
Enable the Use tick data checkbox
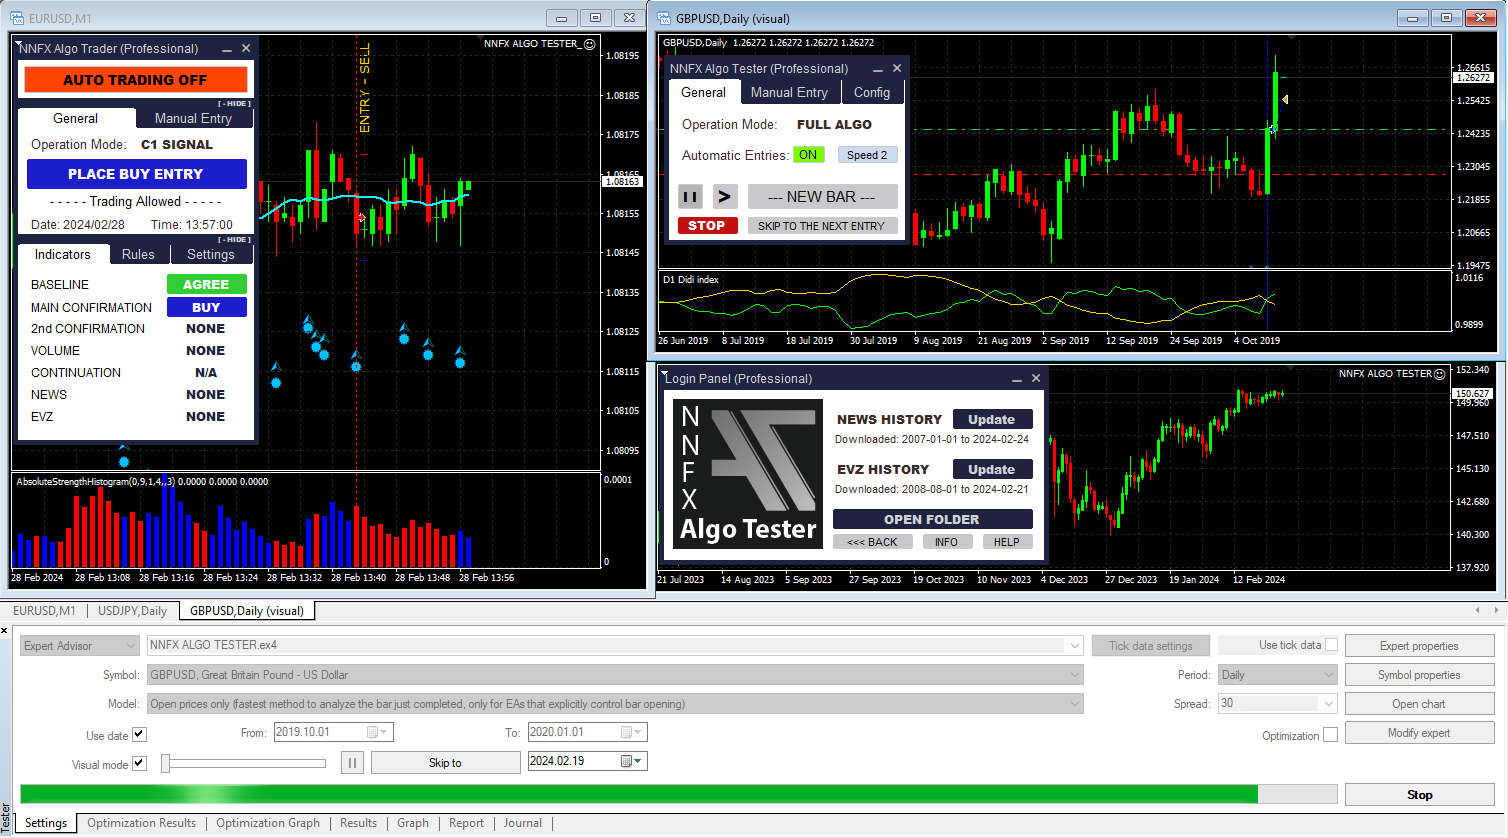coord(1331,645)
